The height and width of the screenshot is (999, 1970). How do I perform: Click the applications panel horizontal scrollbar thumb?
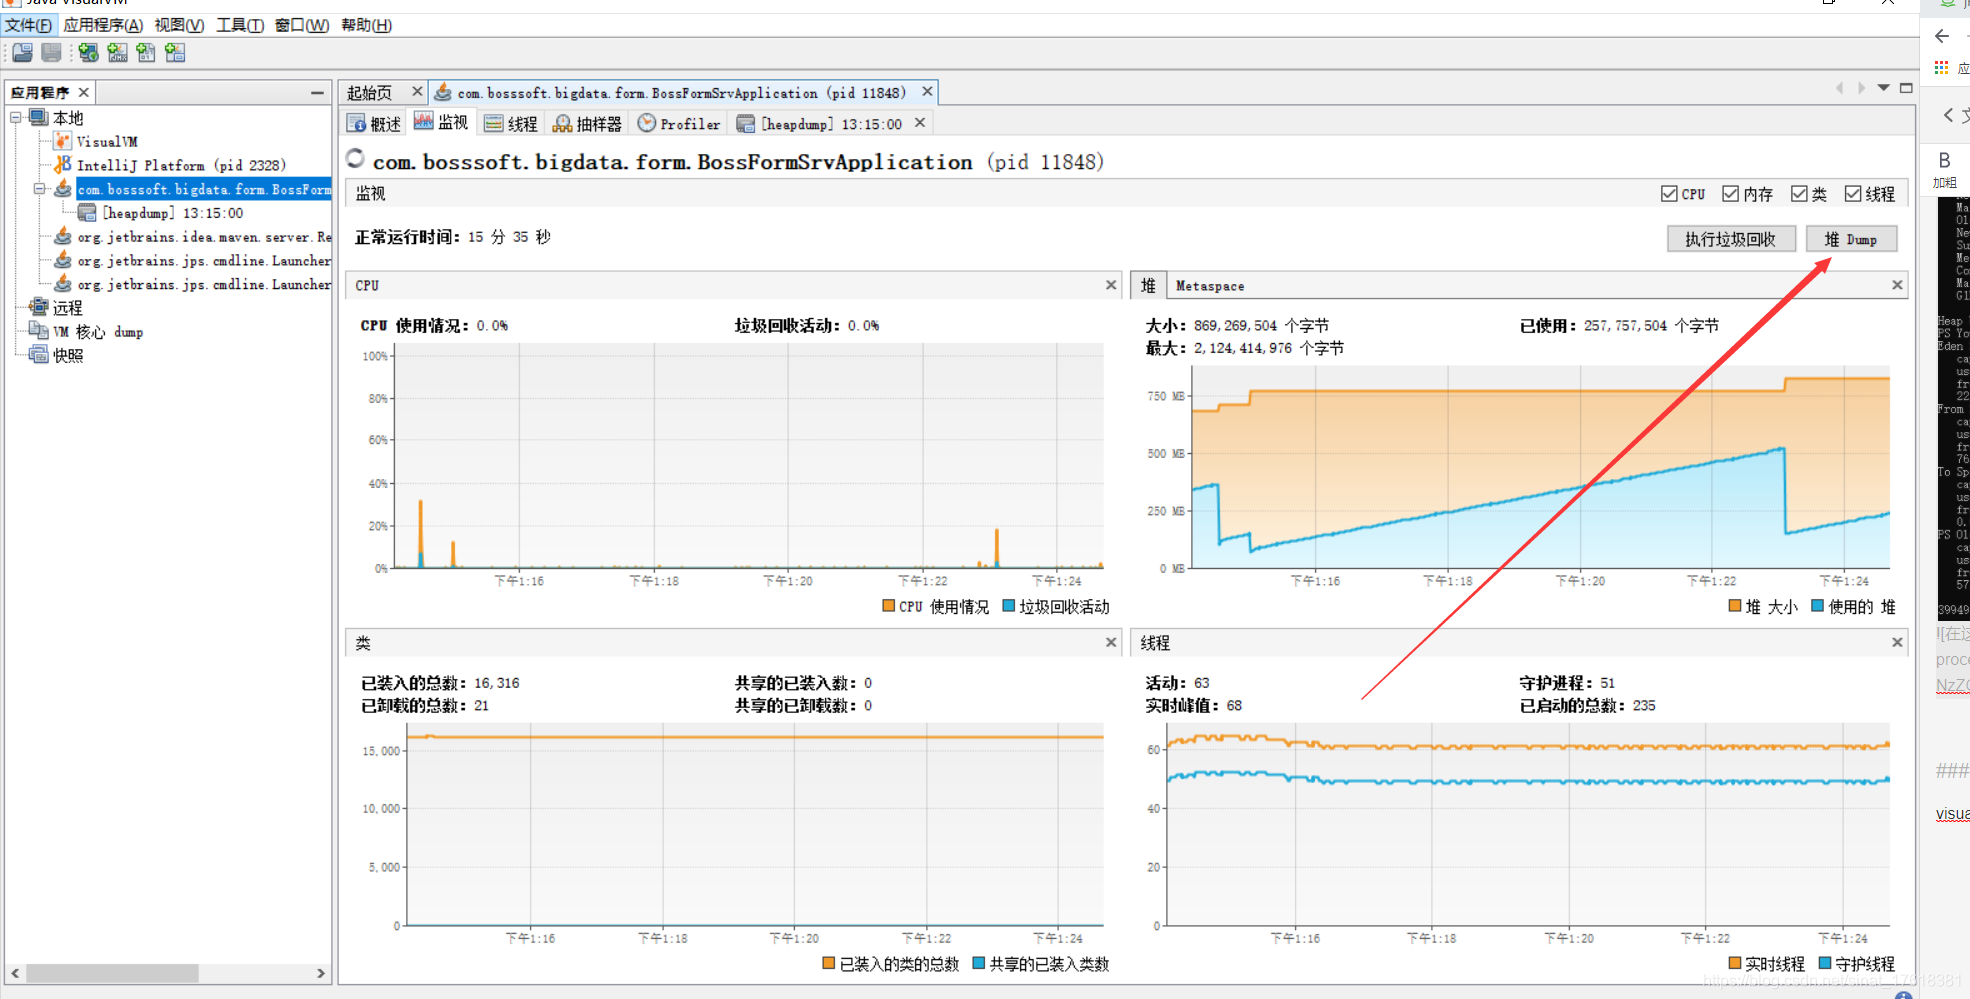pos(112,973)
